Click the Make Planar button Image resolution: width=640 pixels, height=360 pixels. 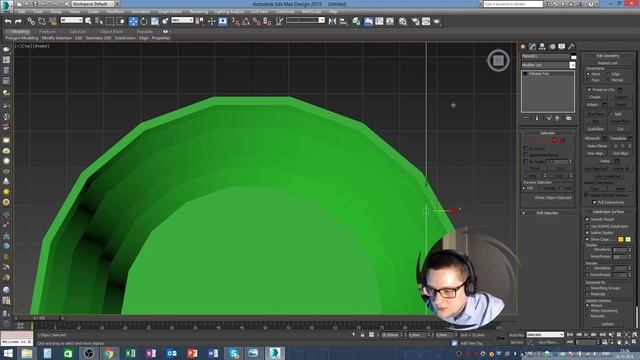point(597,146)
